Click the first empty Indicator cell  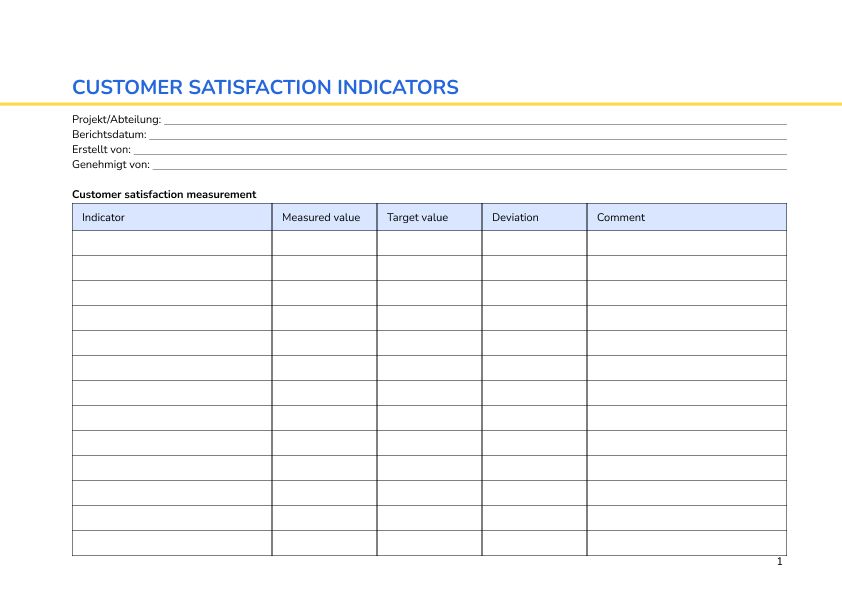click(172, 242)
